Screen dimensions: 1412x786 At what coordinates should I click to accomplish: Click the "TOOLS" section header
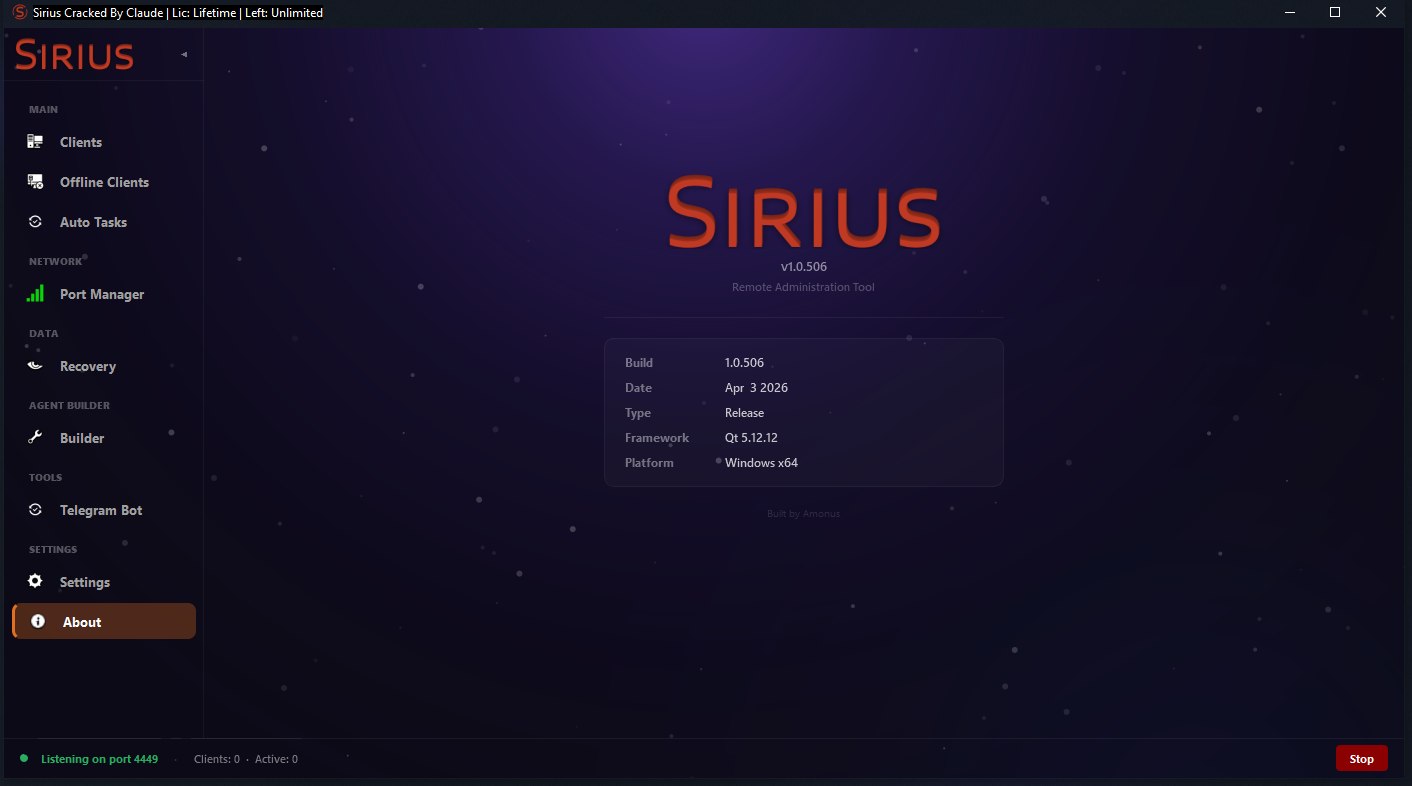pyautogui.click(x=45, y=478)
